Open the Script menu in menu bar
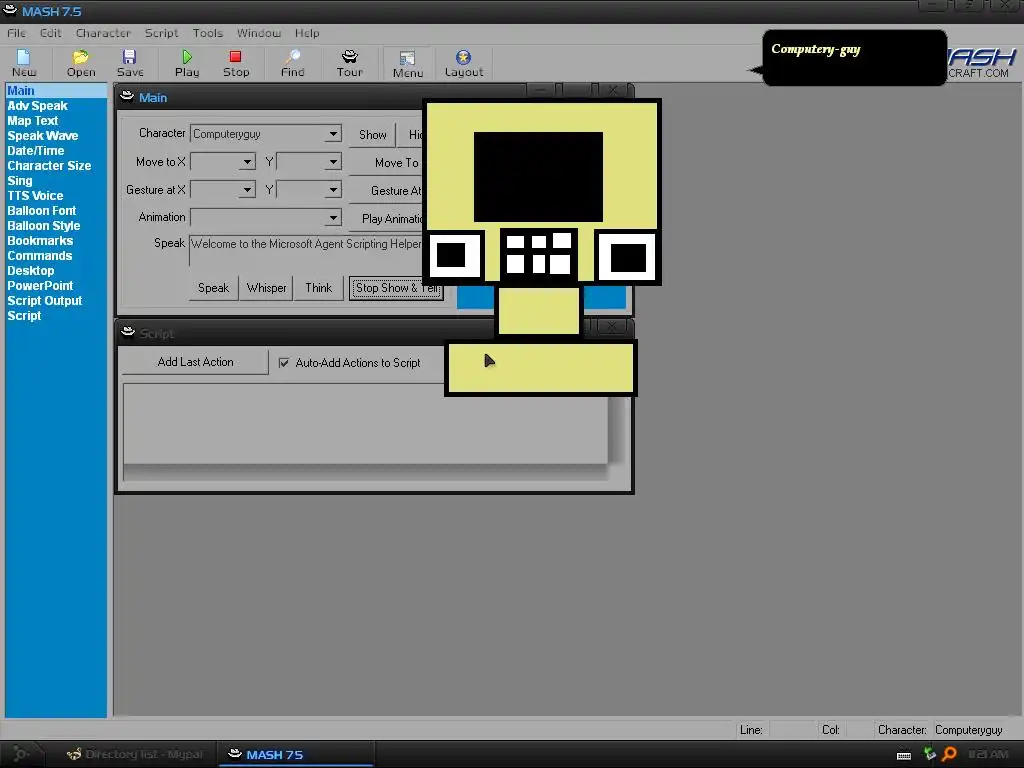 pyautogui.click(x=161, y=33)
